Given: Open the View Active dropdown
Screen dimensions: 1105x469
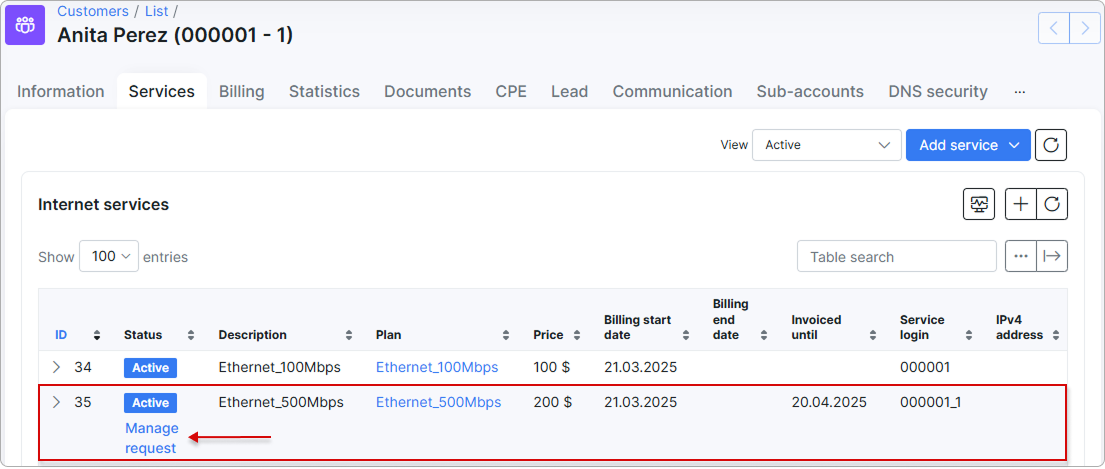Looking at the screenshot, I should click(827, 145).
